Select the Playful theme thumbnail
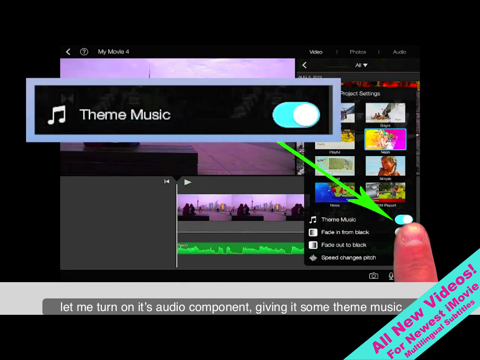480x360 pixels. (335, 140)
